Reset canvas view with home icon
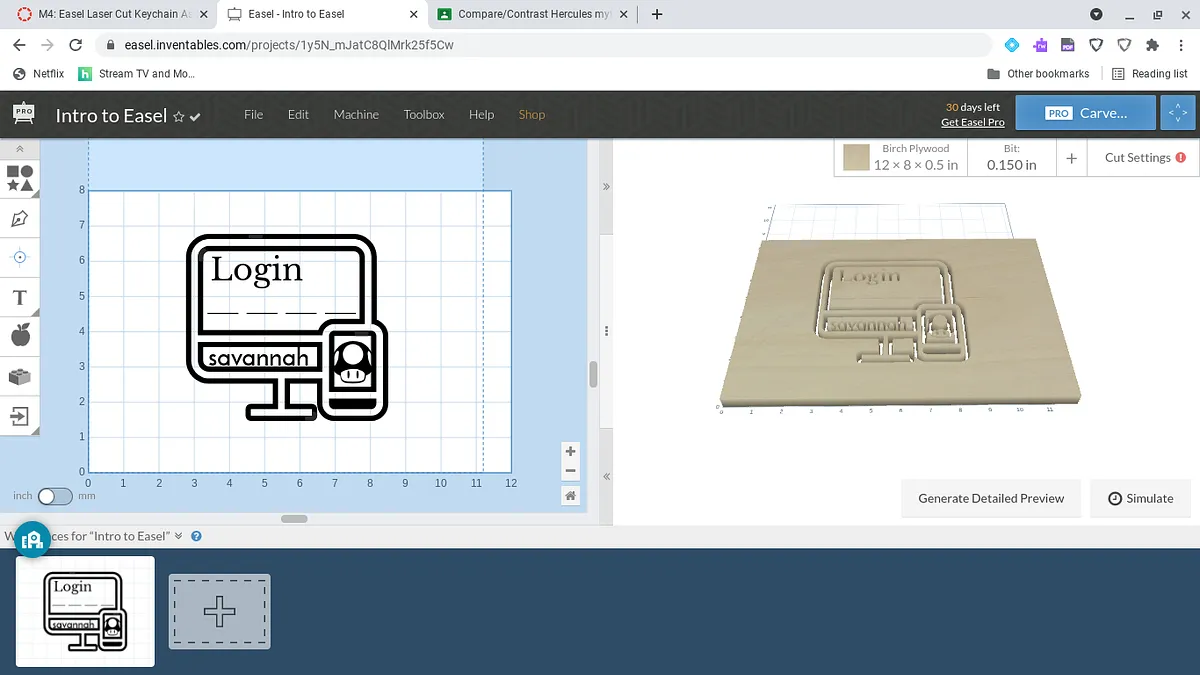Viewport: 1200px width, 675px height. [x=570, y=495]
